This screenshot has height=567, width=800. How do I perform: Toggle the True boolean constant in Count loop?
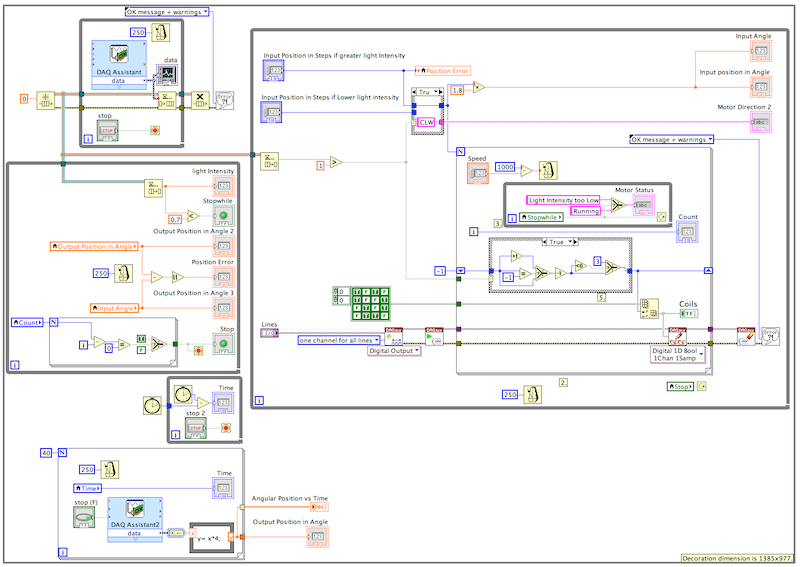141,339
